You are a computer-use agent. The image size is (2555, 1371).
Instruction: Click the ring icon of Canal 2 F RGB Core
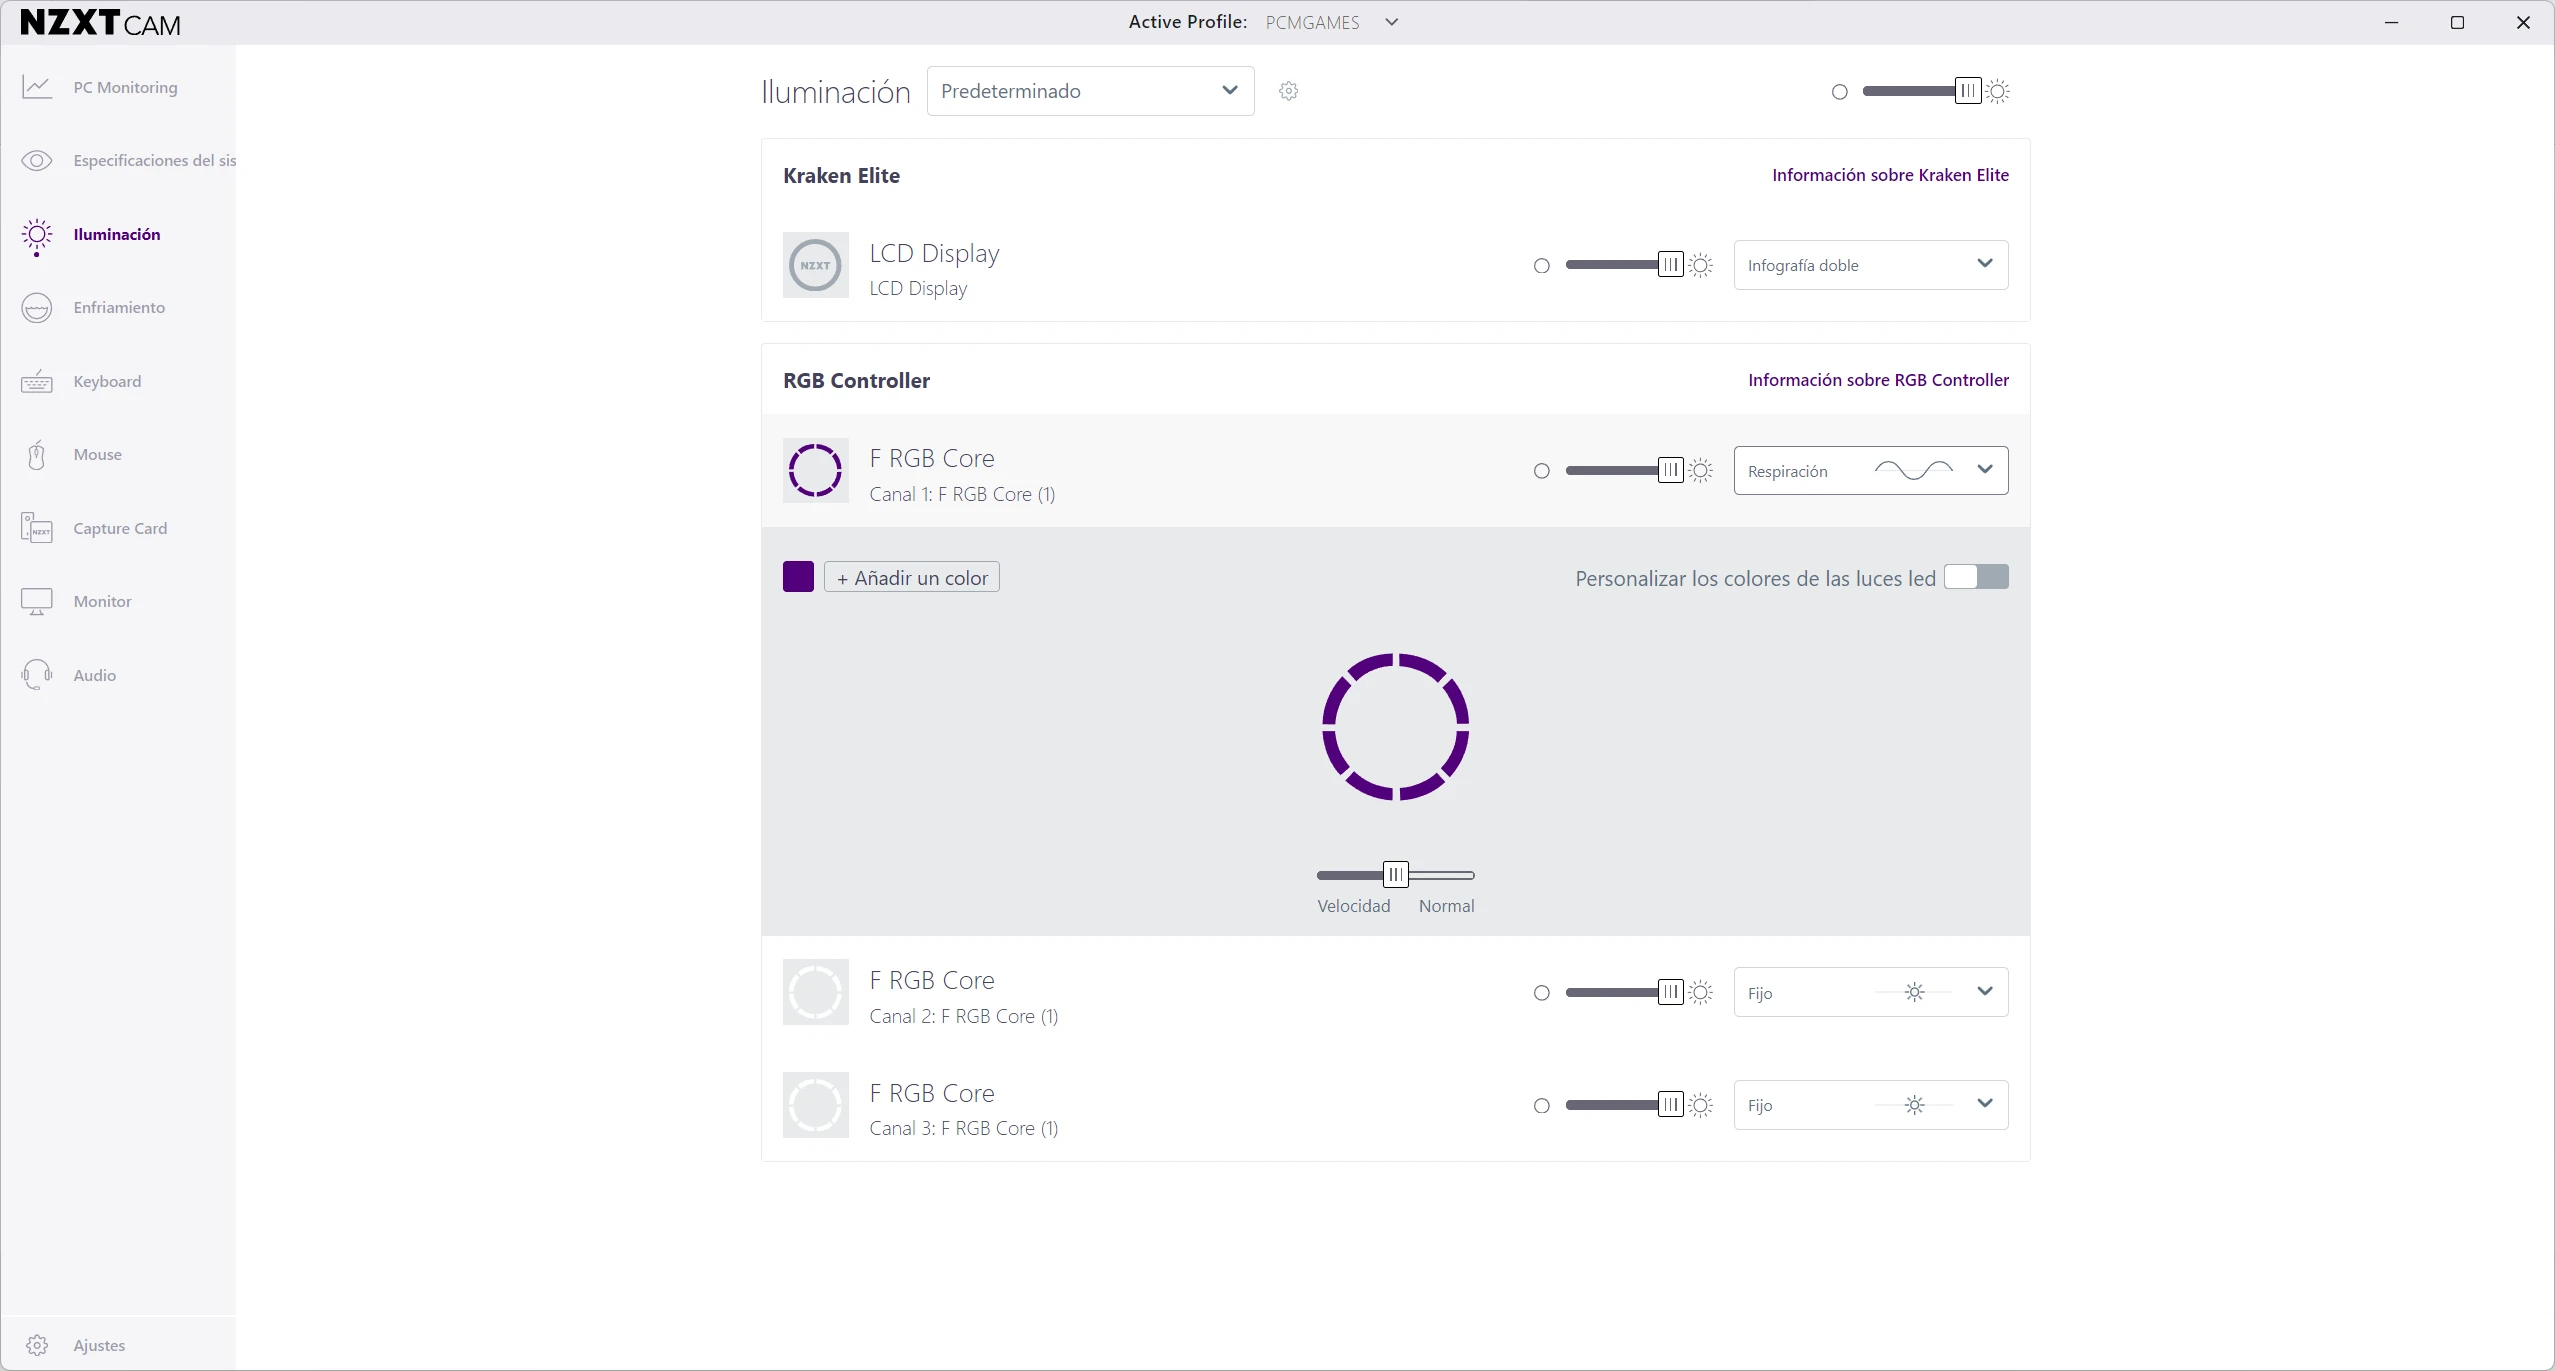click(815, 992)
